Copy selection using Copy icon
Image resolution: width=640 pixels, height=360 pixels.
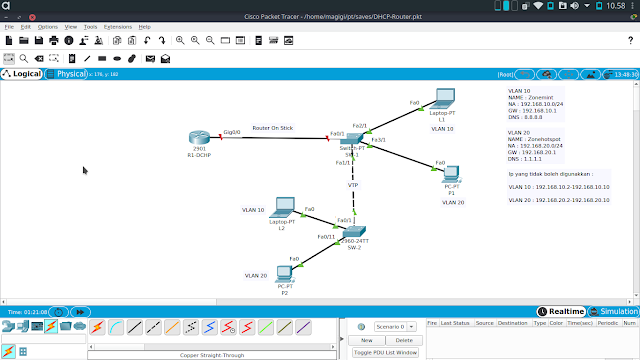coord(117,40)
